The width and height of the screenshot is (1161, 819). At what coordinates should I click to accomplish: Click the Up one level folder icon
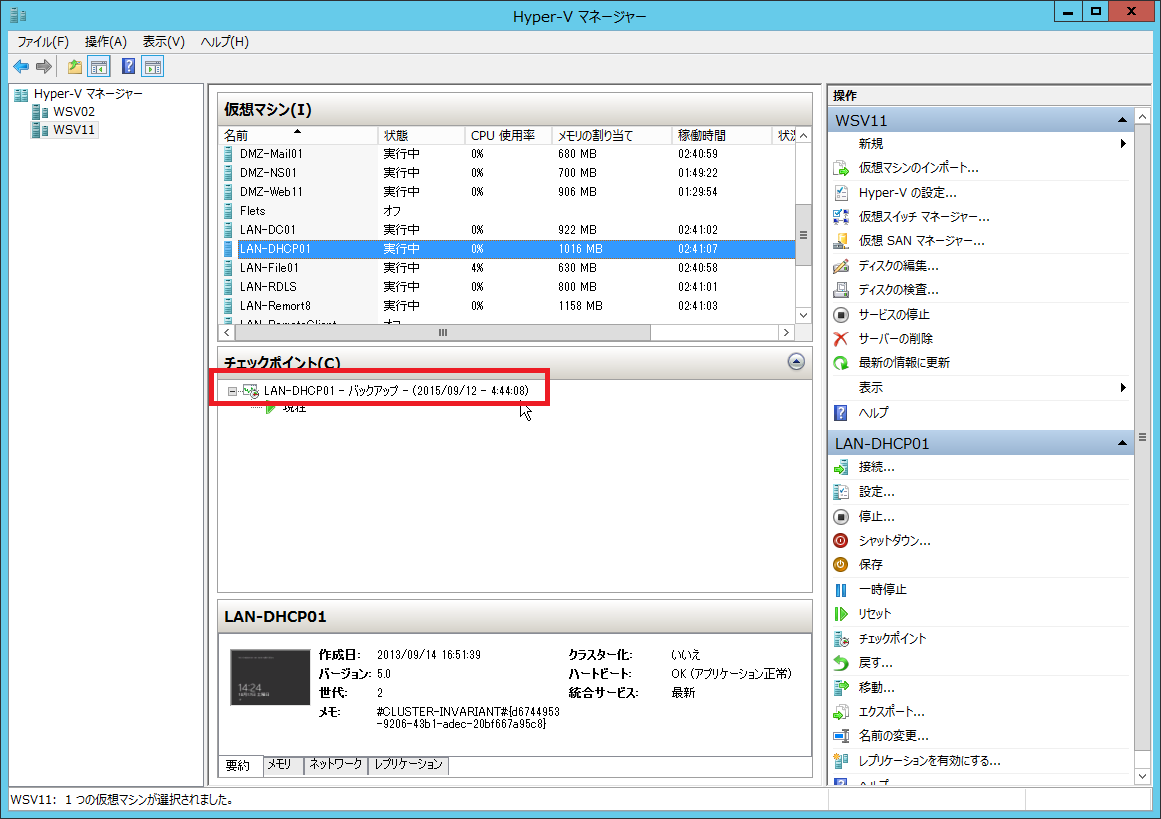tap(75, 67)
